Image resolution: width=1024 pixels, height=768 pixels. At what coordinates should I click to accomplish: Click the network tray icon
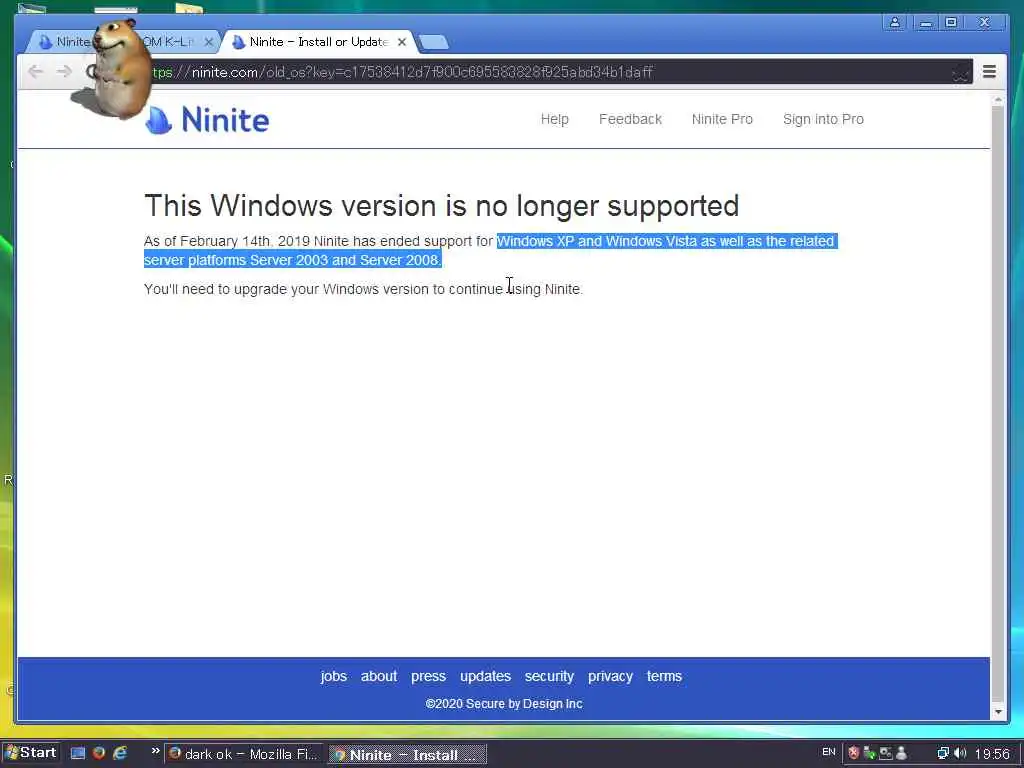click(942, 754)
